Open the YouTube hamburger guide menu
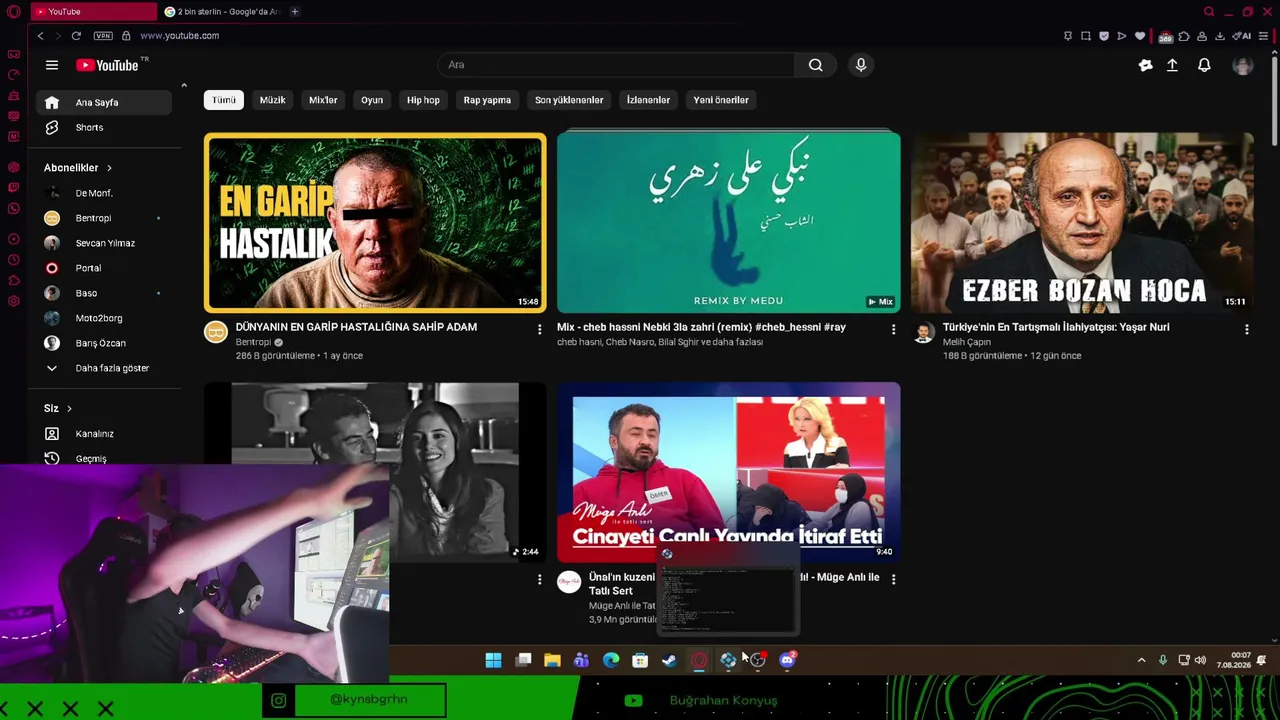The height and width of the screenshot is (720, 1280). pos(52,65)
